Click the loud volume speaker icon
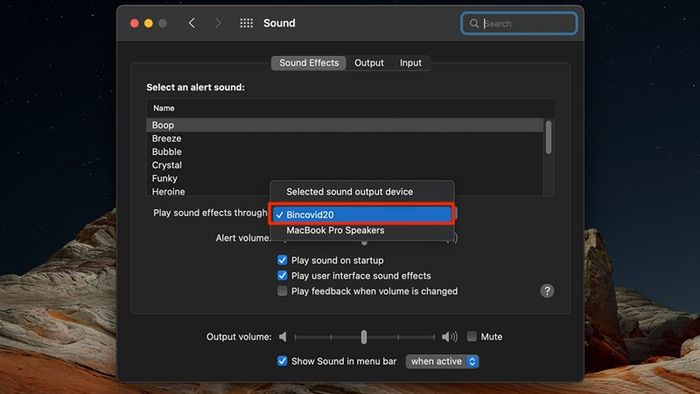The height and width of the screenshot is (394, 700). (449, 336)
